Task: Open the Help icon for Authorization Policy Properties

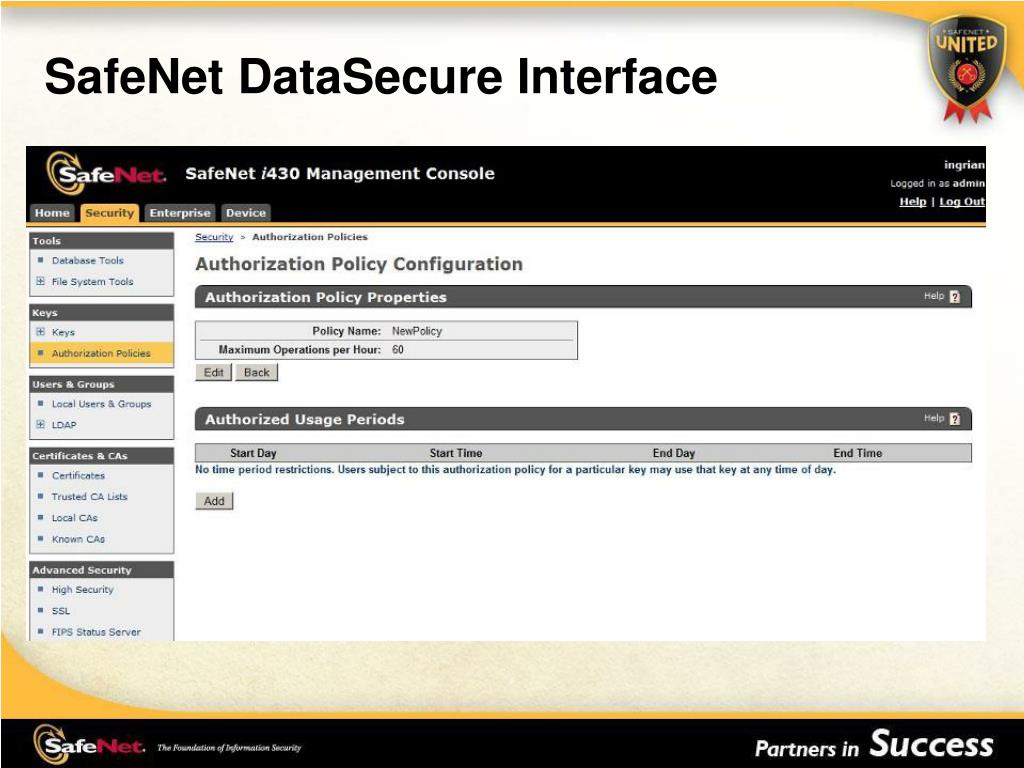Action: (955, 297)
